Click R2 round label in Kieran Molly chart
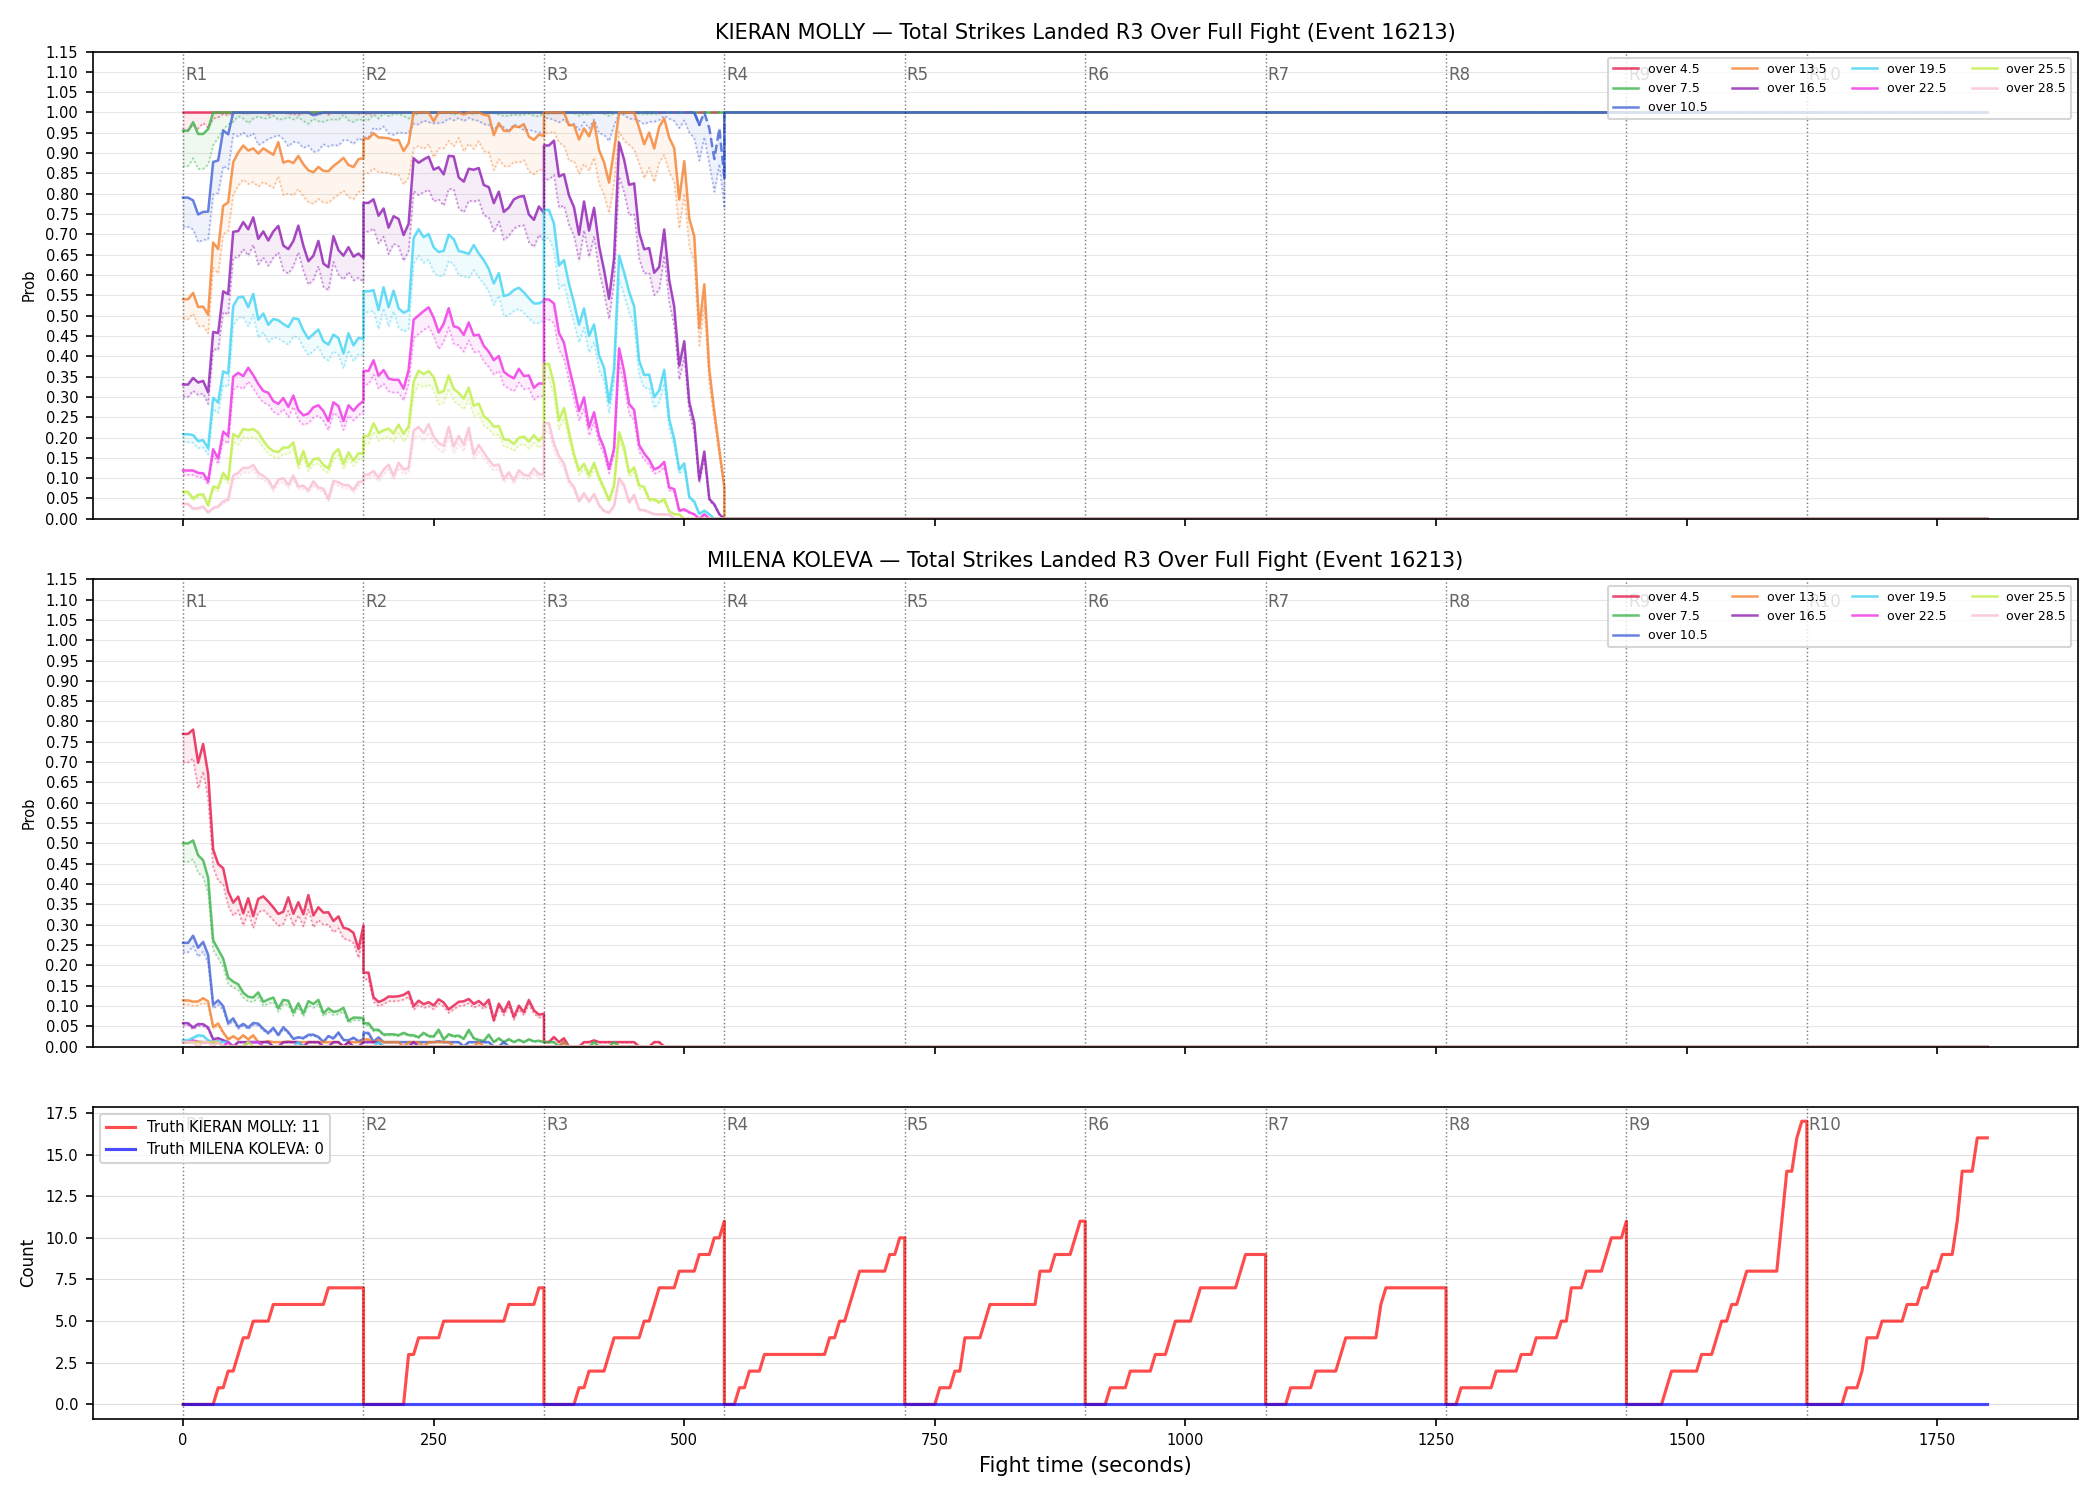The image size is (2100, 1500). point(376,74)
